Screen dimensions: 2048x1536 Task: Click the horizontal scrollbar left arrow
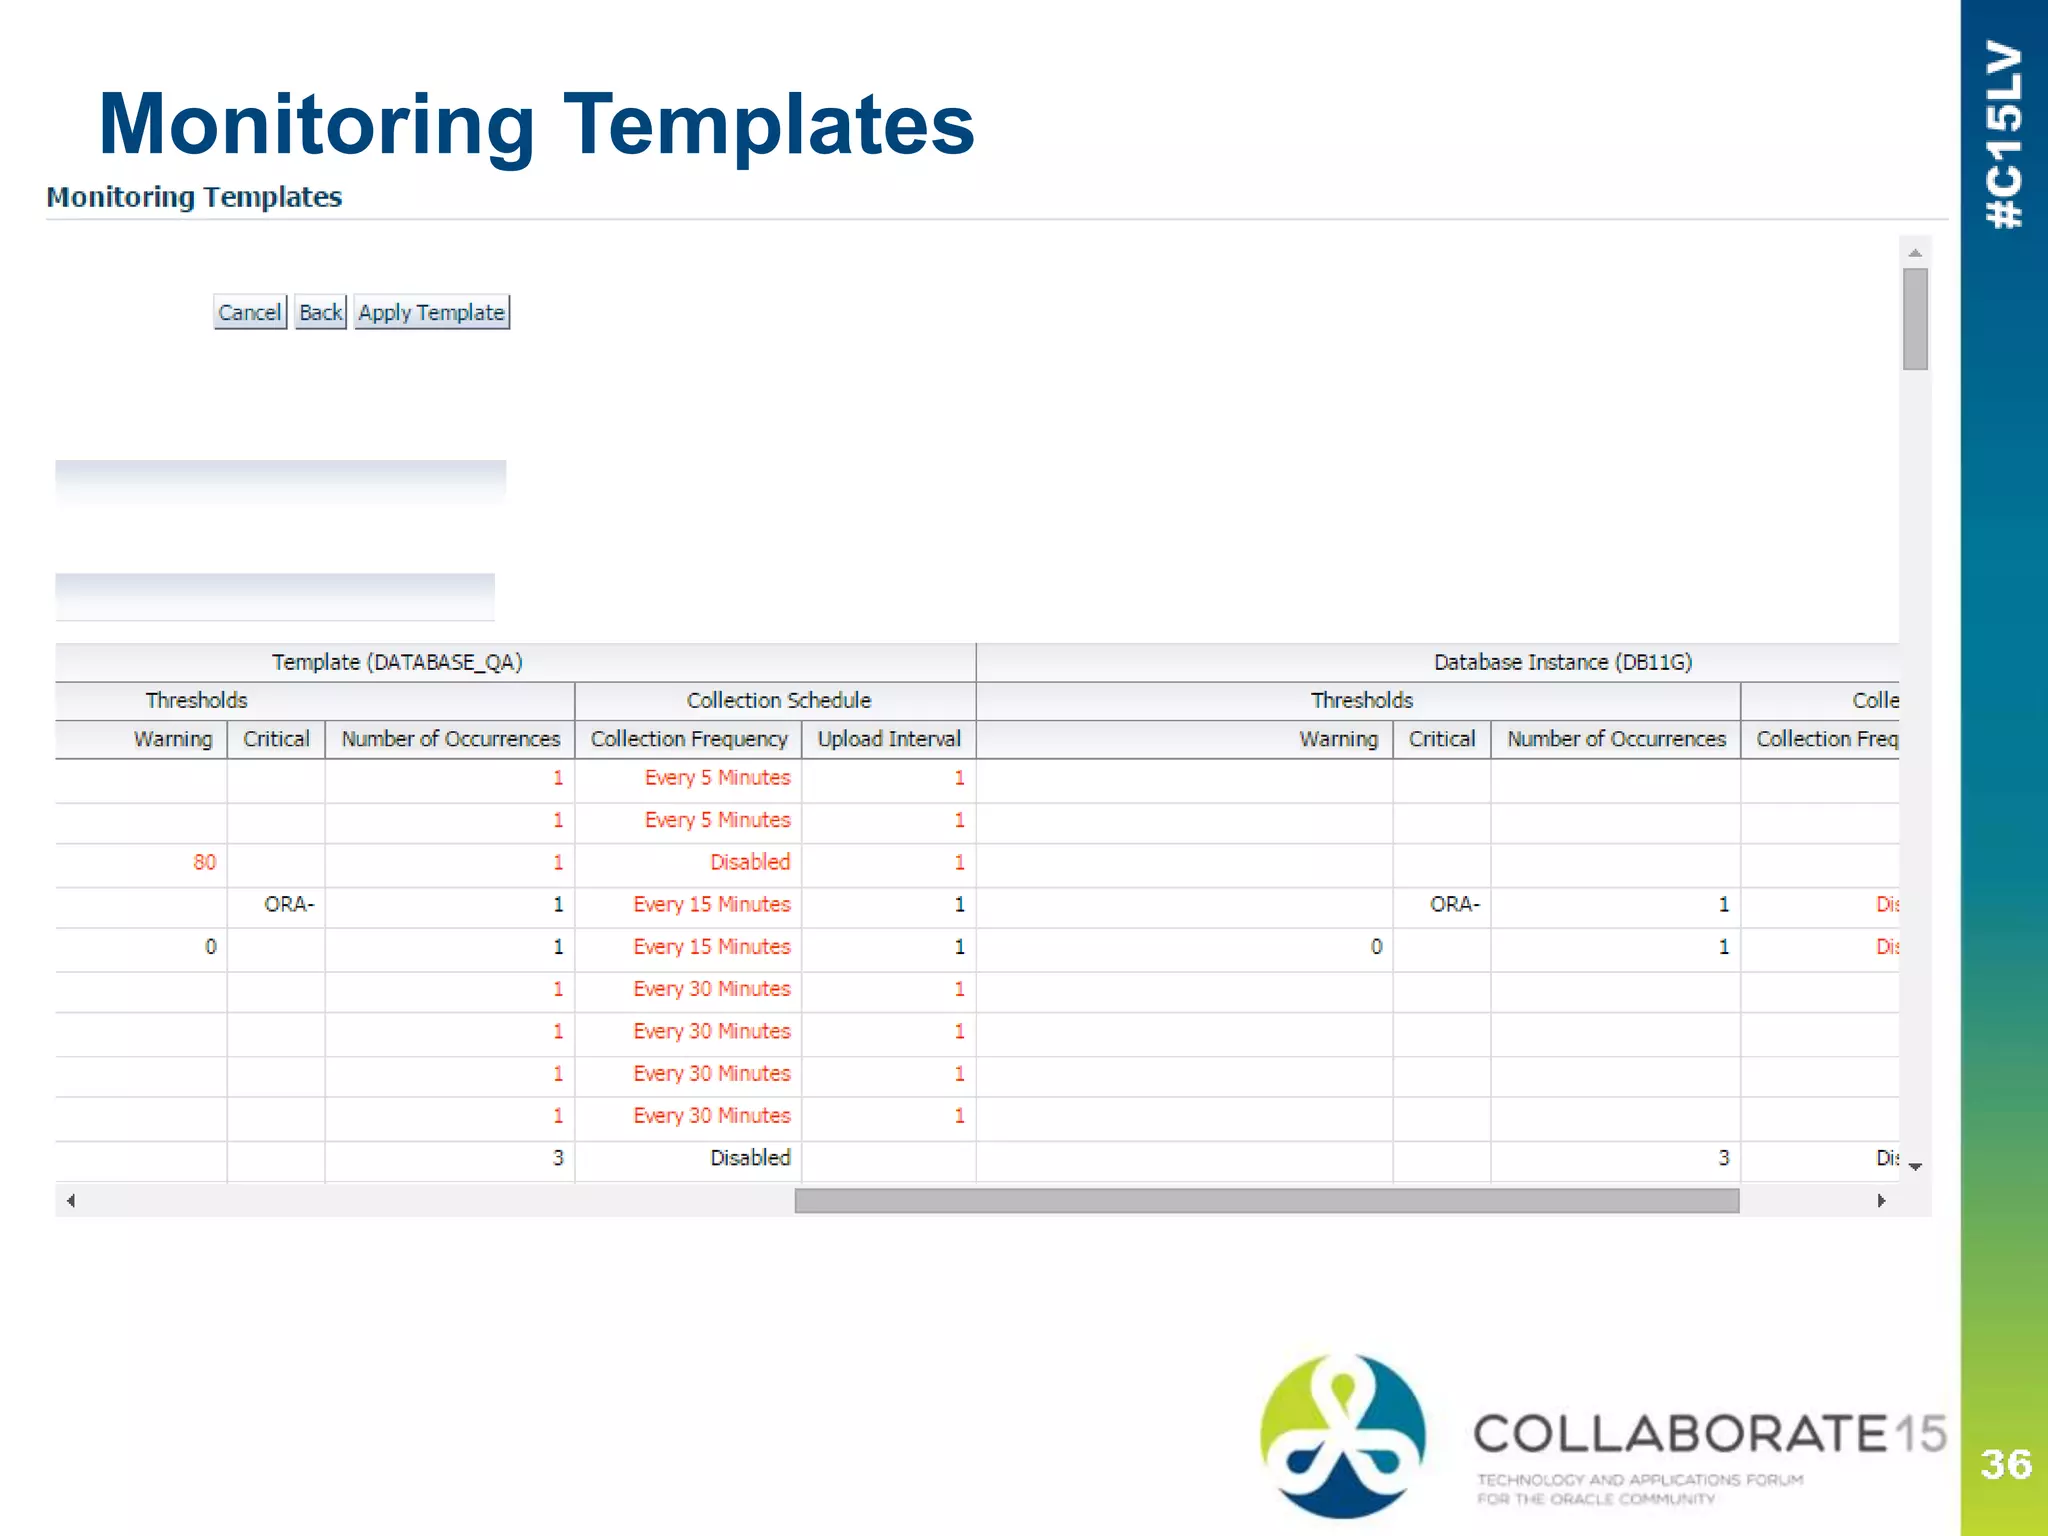pyautogui.click(x=70, y=1200)
